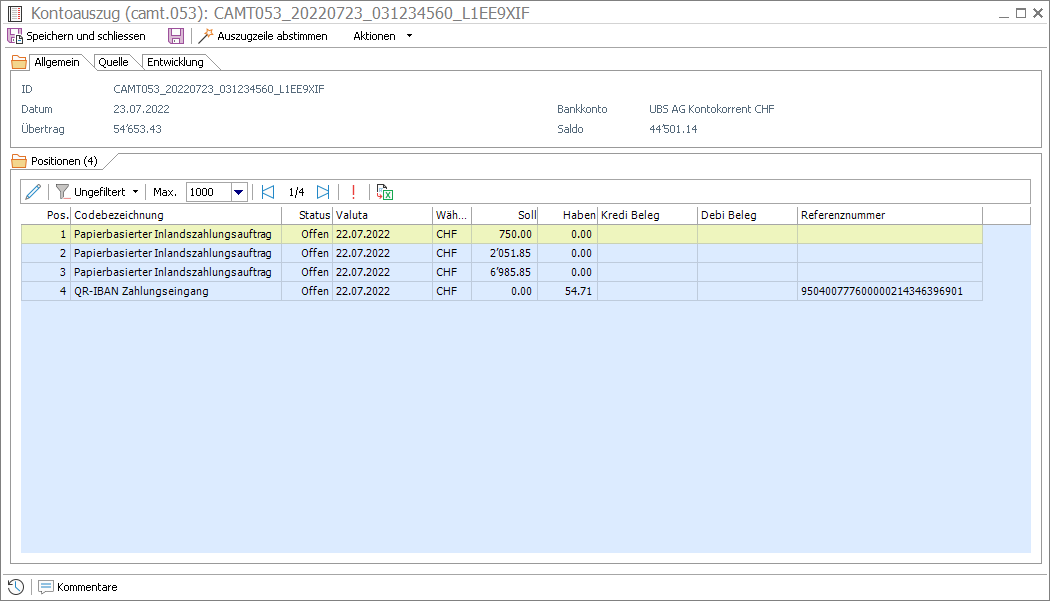
Task: Click the Excel export icon
Action: 385,192
